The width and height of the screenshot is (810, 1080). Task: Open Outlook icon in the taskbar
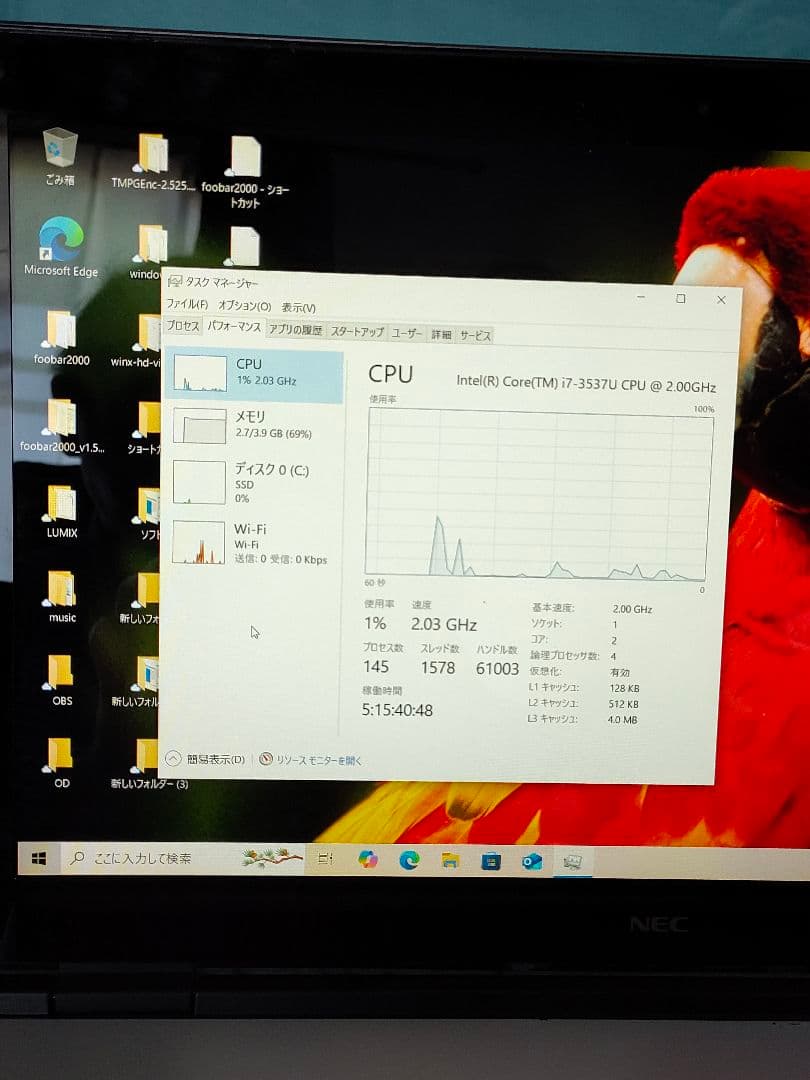(x=532, y=861)
